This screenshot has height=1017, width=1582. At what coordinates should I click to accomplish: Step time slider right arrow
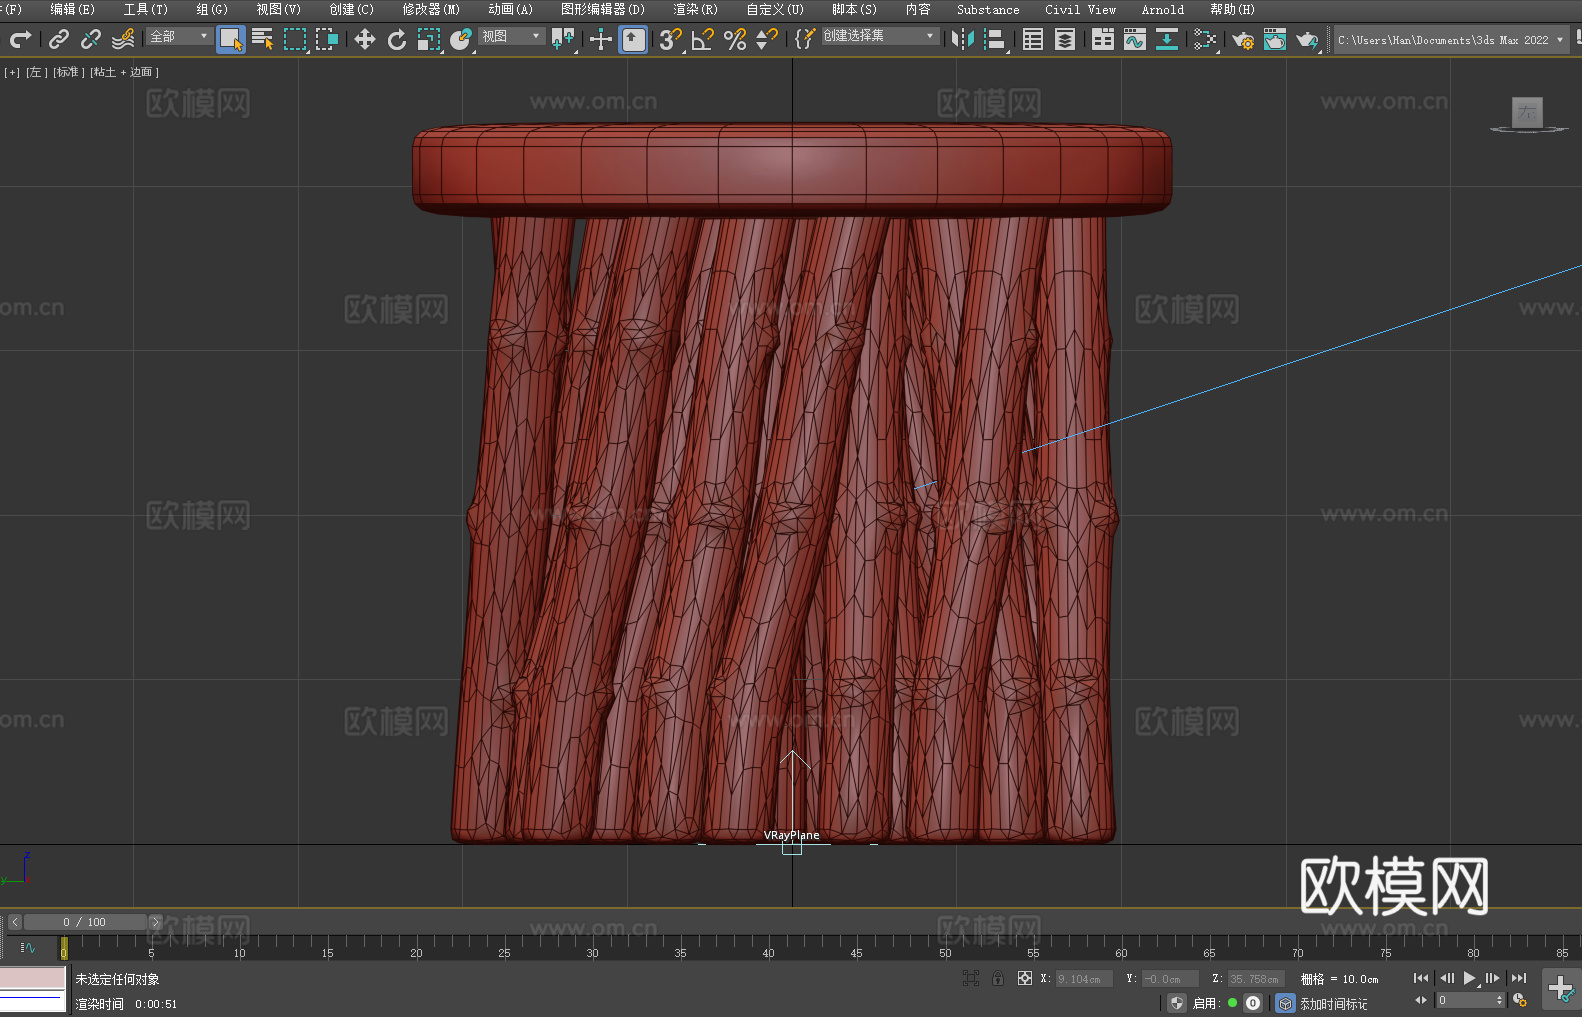click(155, 922)
